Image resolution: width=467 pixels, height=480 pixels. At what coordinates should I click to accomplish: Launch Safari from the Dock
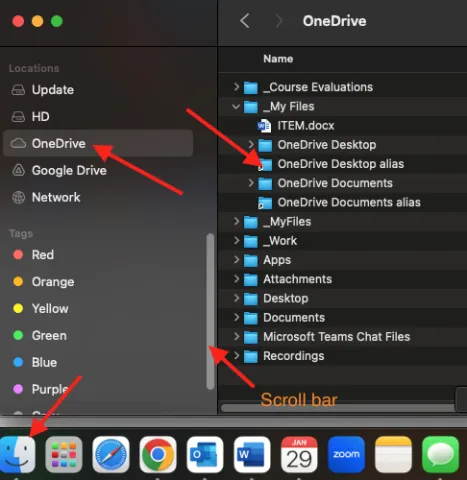point(111,455)
